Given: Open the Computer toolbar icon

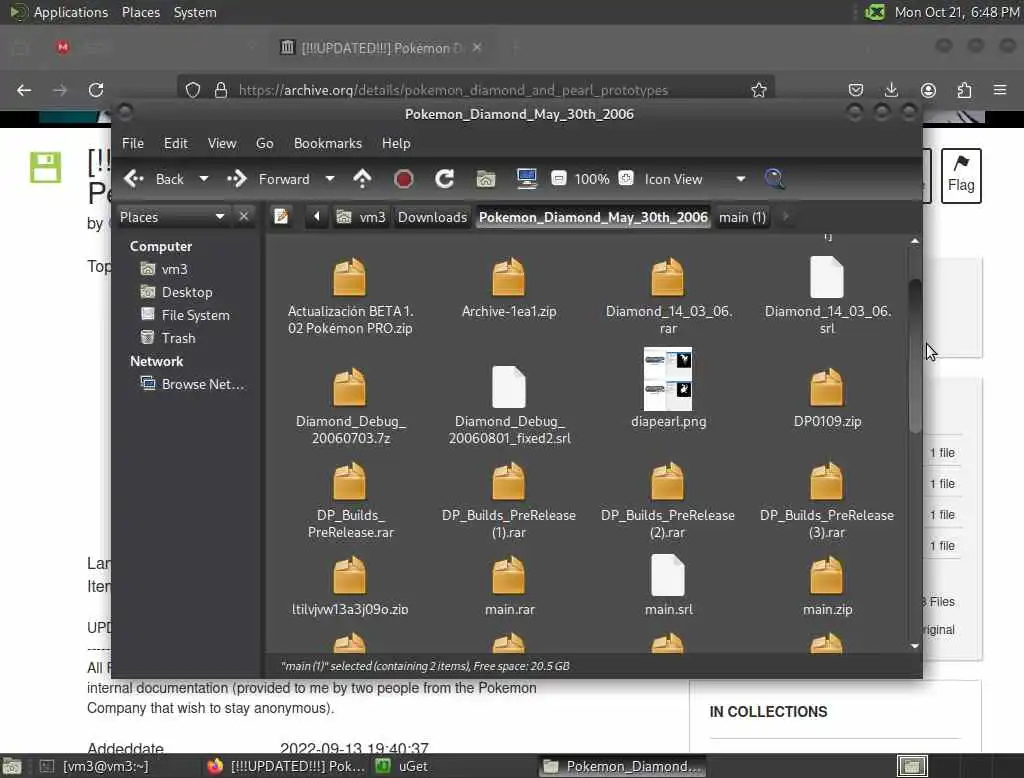Looking at the screenshot, I should point(526,179).
